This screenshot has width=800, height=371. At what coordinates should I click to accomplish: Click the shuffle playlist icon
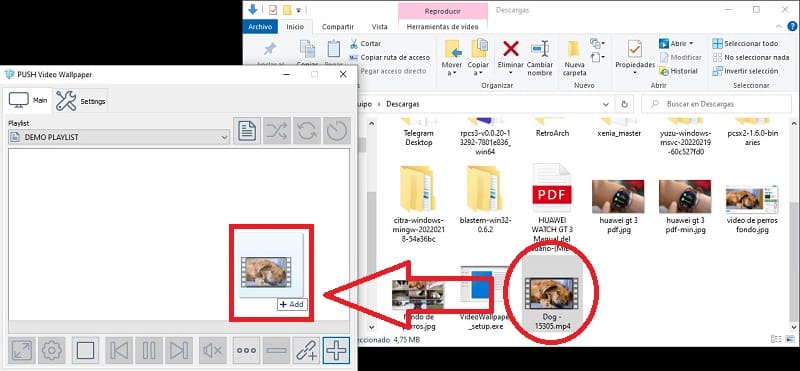click(x=277, y=131)
